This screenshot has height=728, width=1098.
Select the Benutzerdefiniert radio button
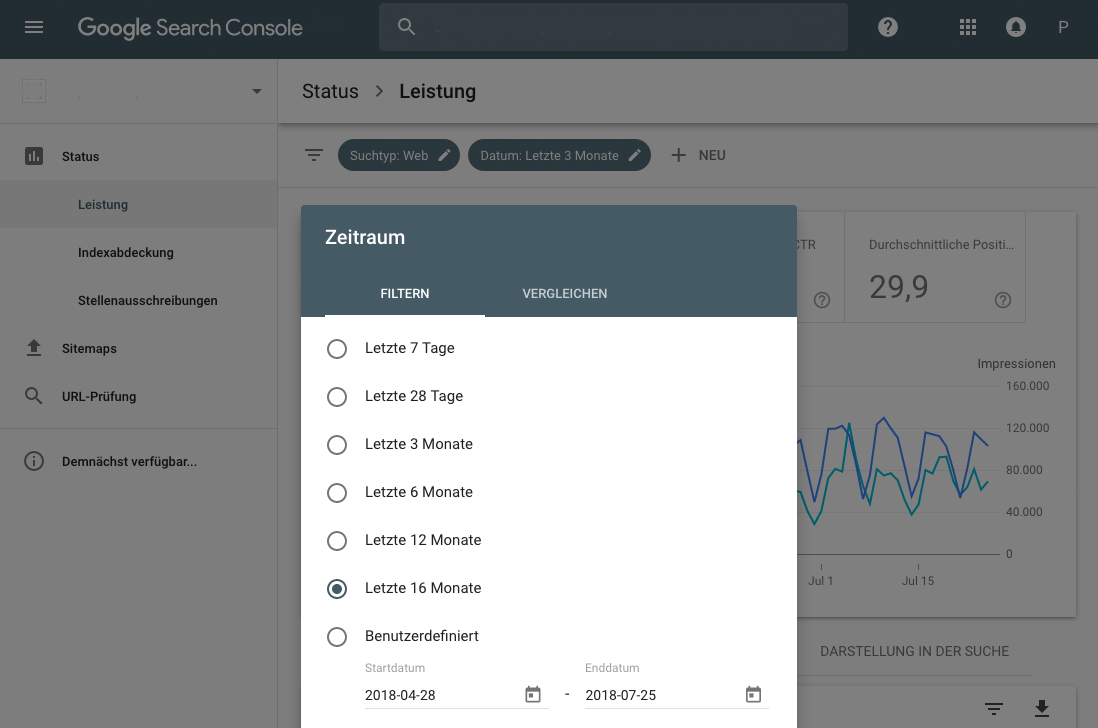tap(337, 636)
